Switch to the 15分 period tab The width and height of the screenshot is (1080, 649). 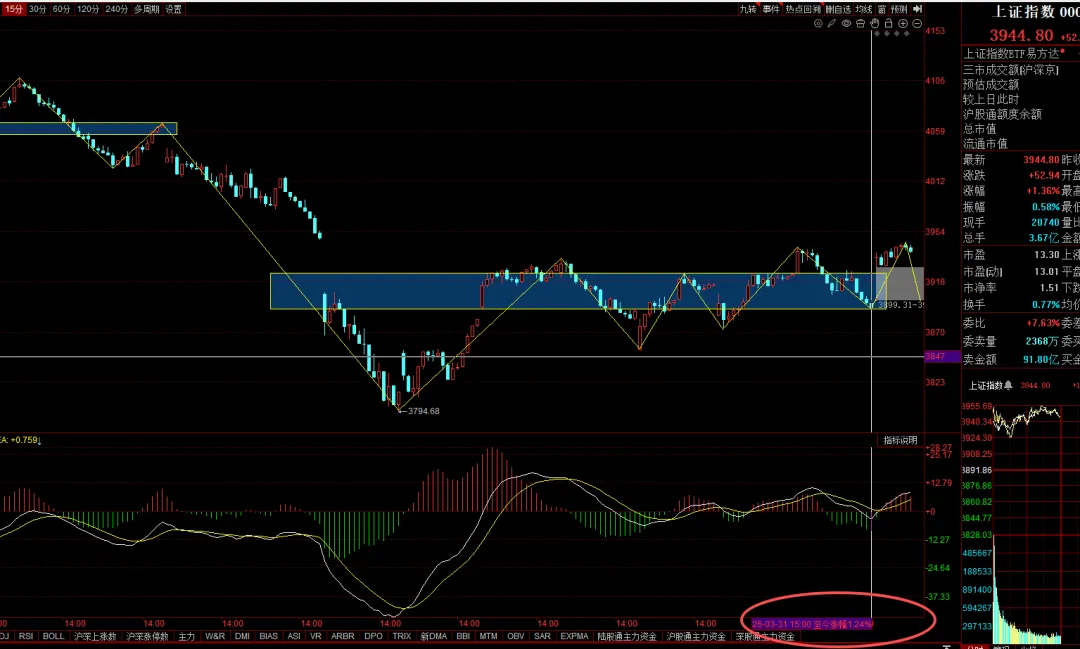tap(13, 9)
